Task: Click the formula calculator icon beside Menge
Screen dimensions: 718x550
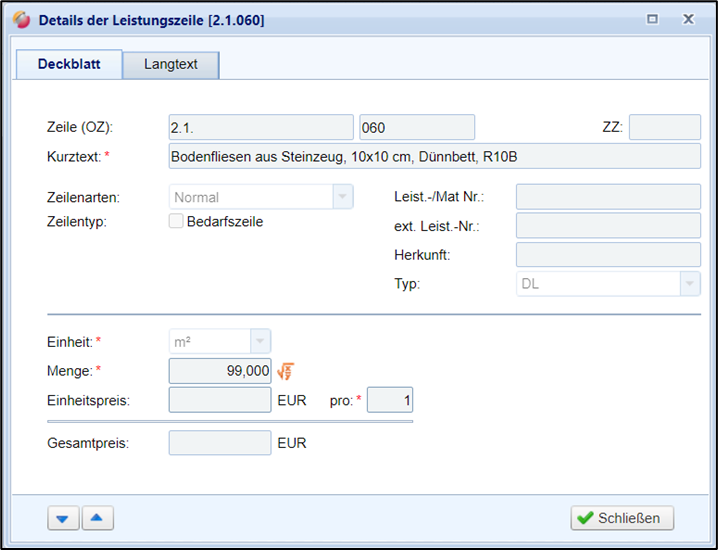Action: pos(285,372)
